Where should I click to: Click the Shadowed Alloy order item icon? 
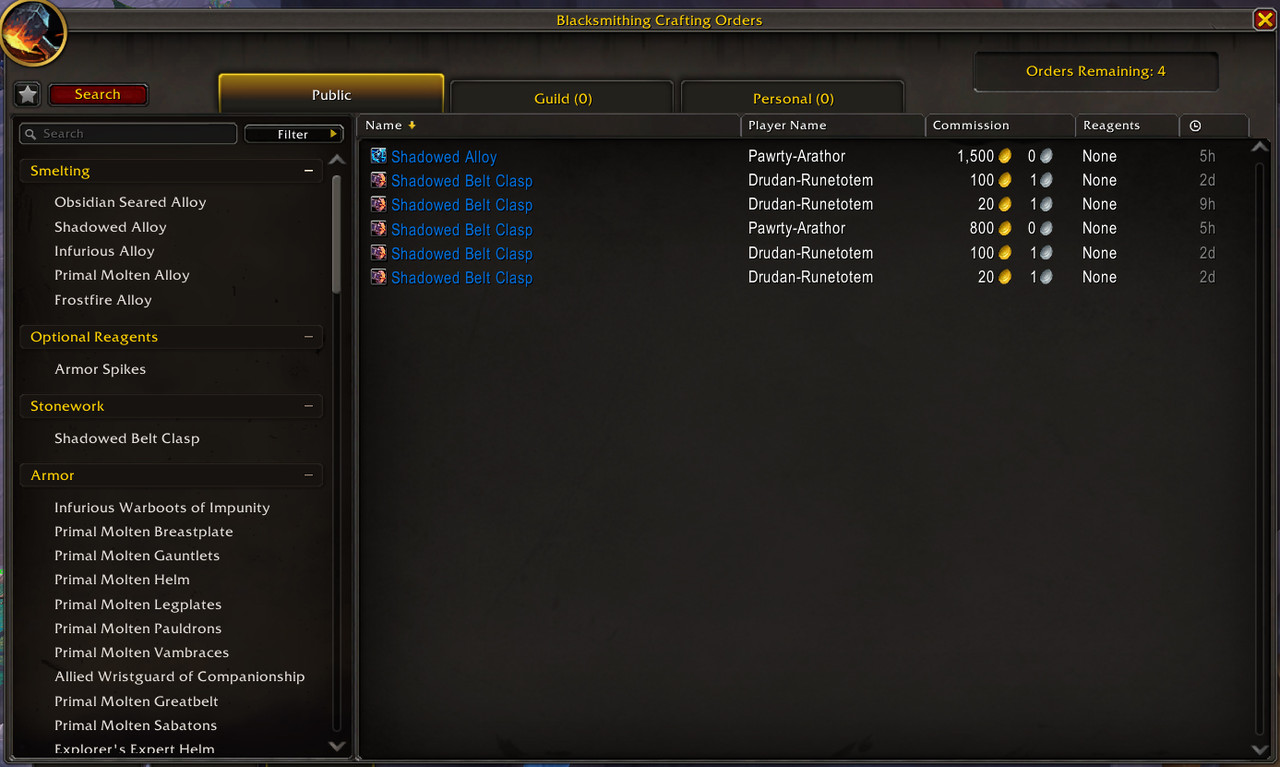tap(378, 156)
